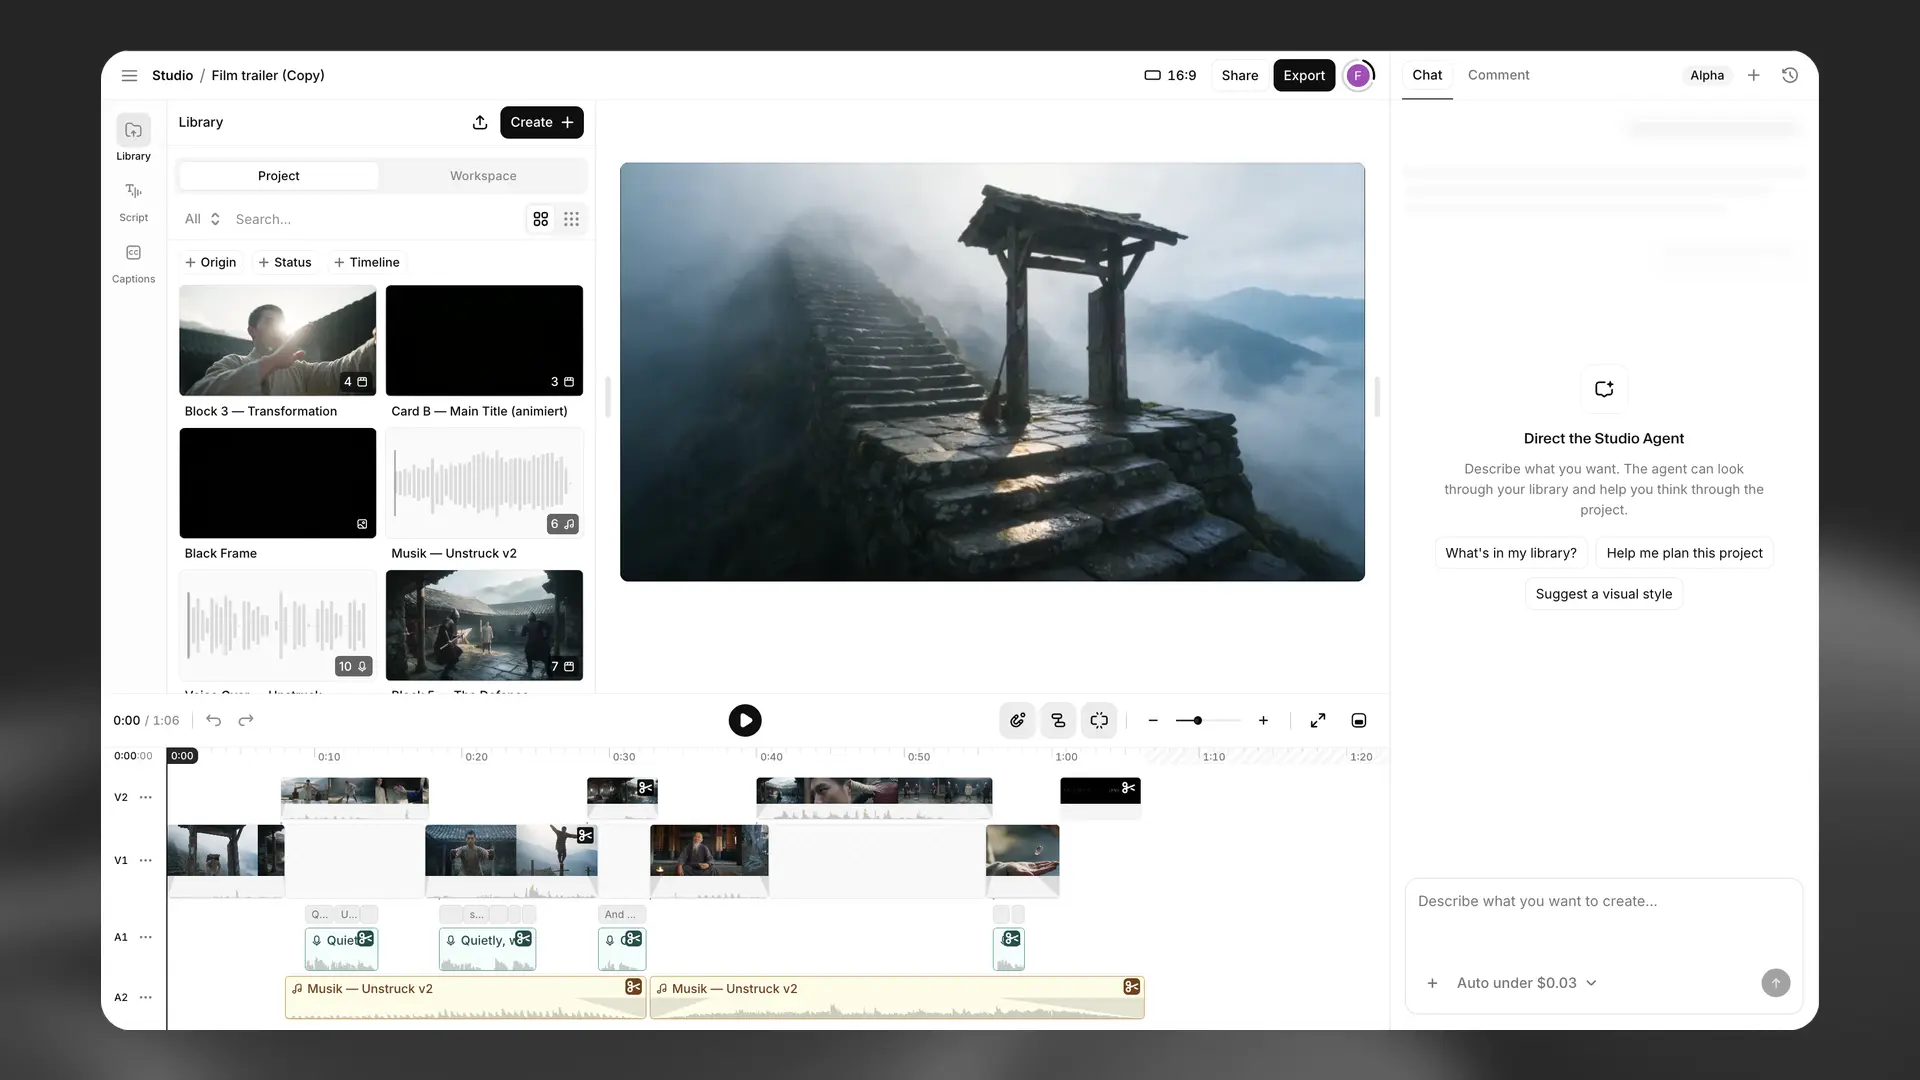This screenshot has width=1920, height=1080.
Task: Open the Captions sidebar panel
Action: tap(133, 263)
